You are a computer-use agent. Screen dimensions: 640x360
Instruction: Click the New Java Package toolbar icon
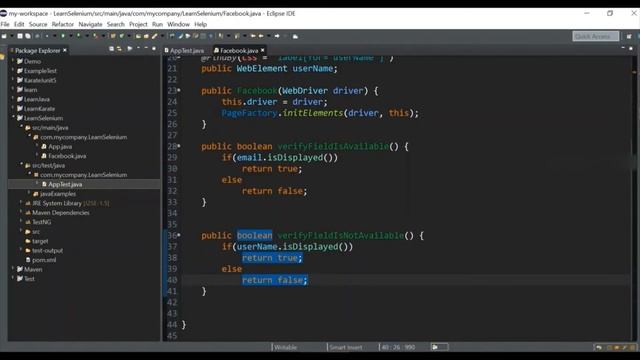pyautogui.click(x=113, y=36)
